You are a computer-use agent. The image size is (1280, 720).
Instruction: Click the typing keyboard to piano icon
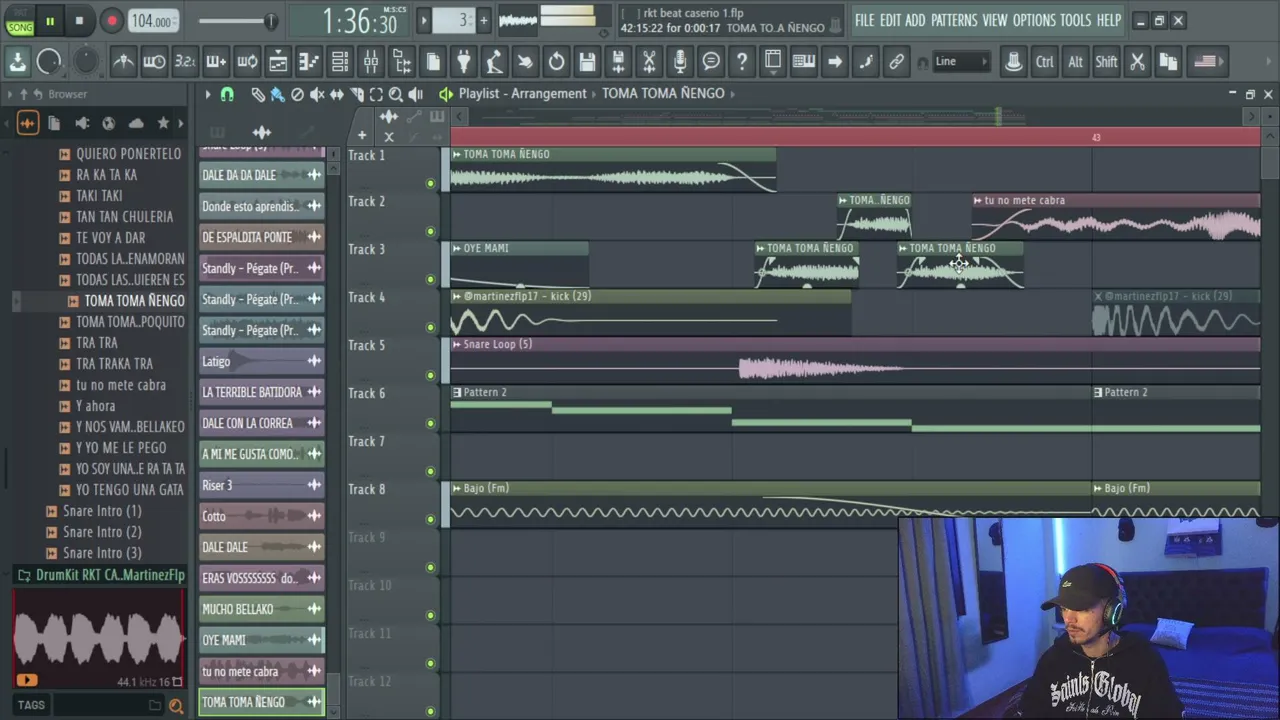(804, 62)
